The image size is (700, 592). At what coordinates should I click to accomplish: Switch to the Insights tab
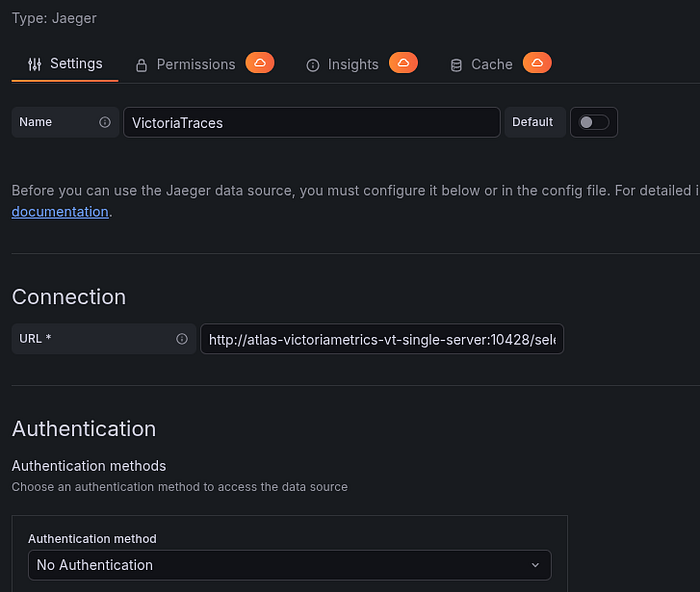353,65
